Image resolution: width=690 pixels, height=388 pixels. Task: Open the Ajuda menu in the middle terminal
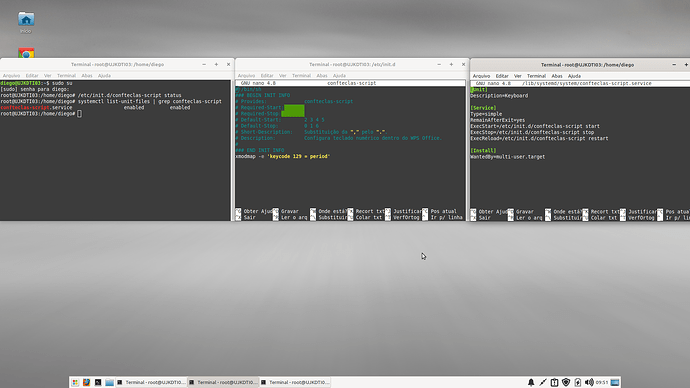[x=339, y=76]
